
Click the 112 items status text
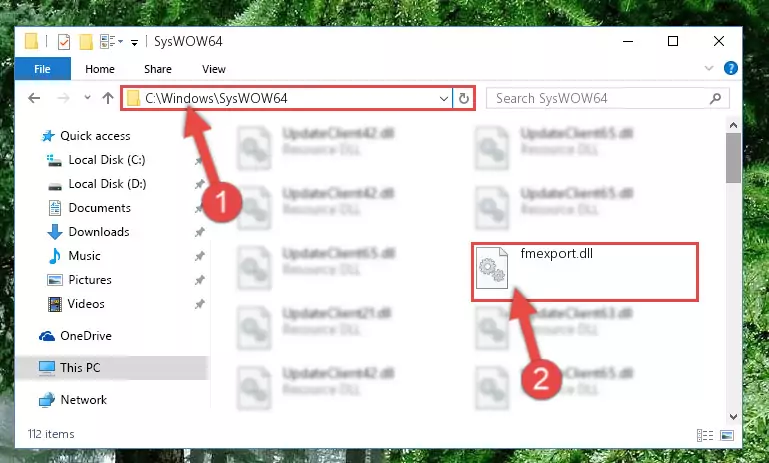click(51, 434)
